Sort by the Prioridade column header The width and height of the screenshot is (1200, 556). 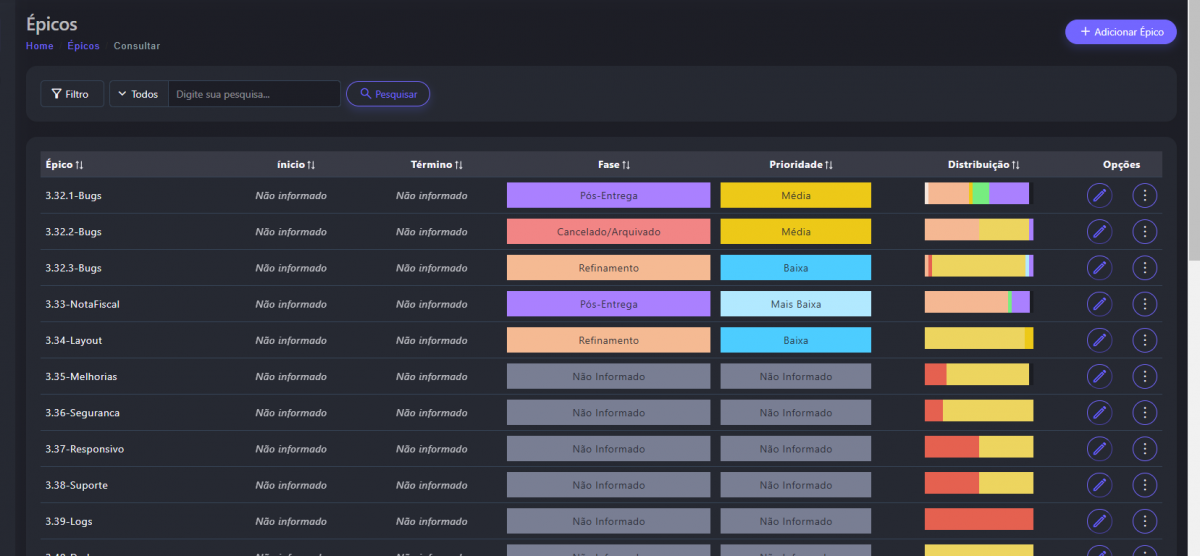click(x=800, y=165)
